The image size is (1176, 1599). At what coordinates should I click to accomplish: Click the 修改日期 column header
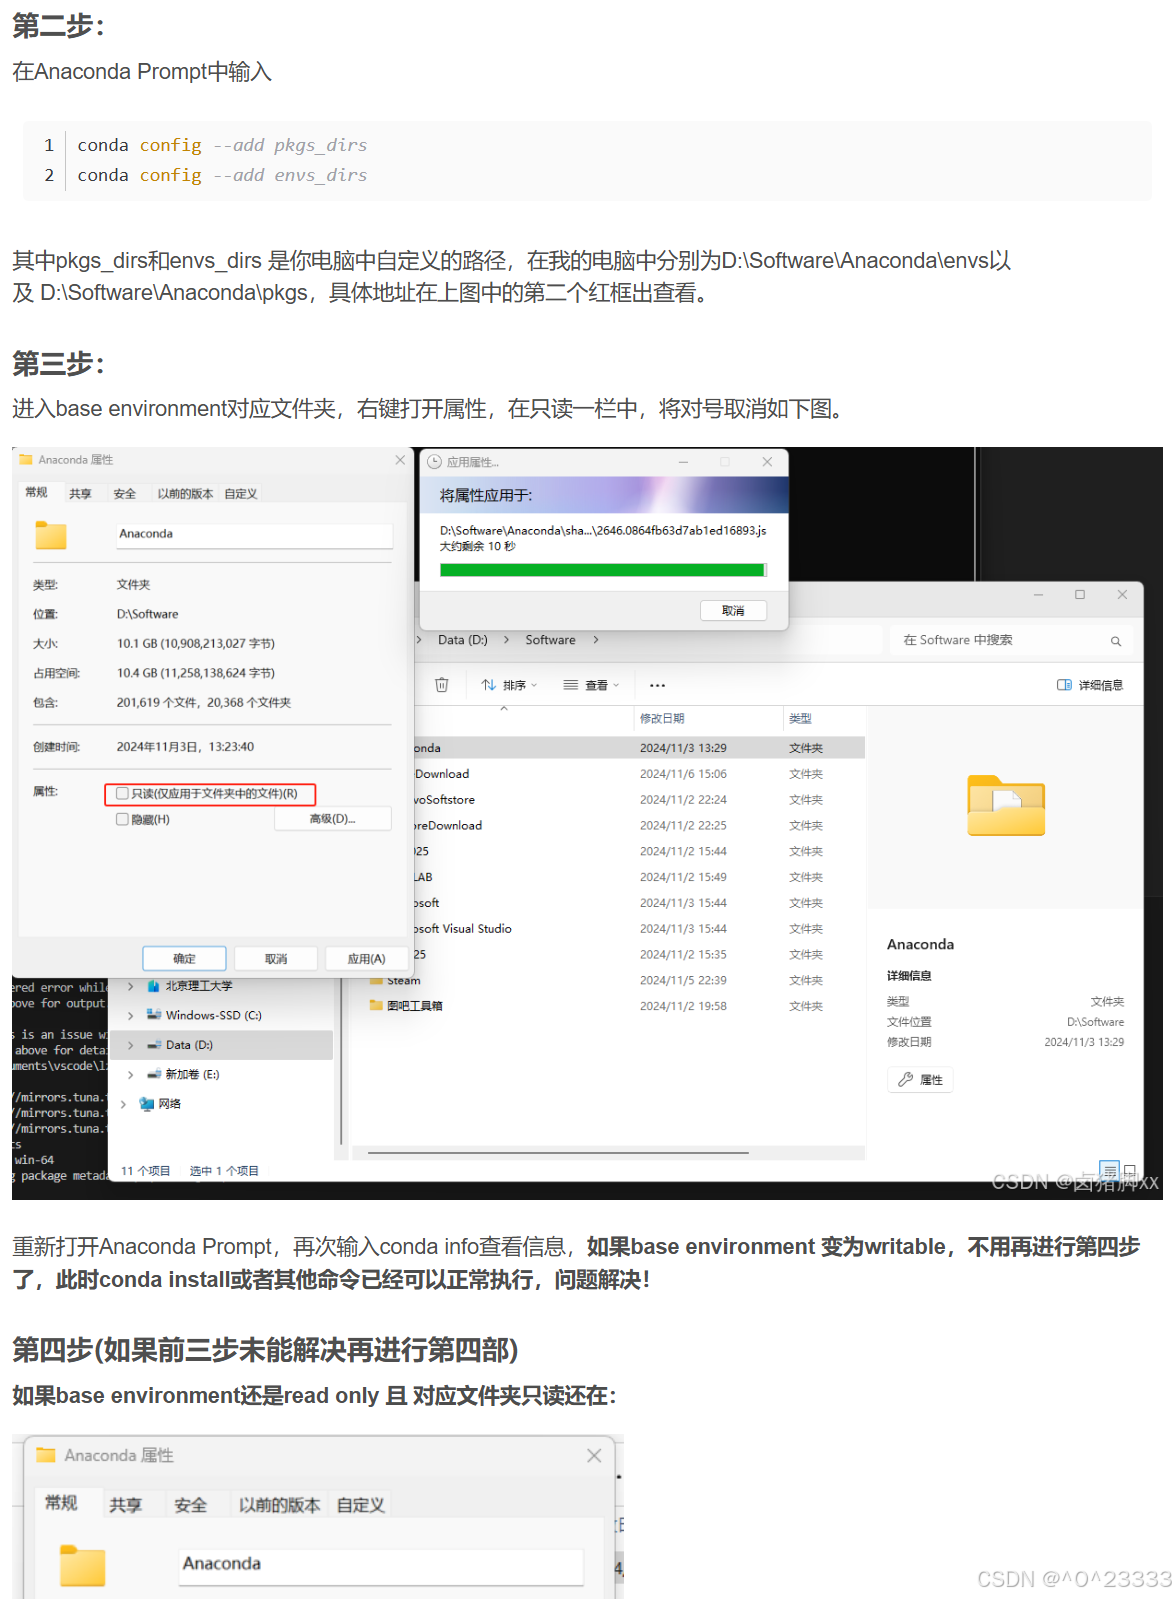(662, 718)
